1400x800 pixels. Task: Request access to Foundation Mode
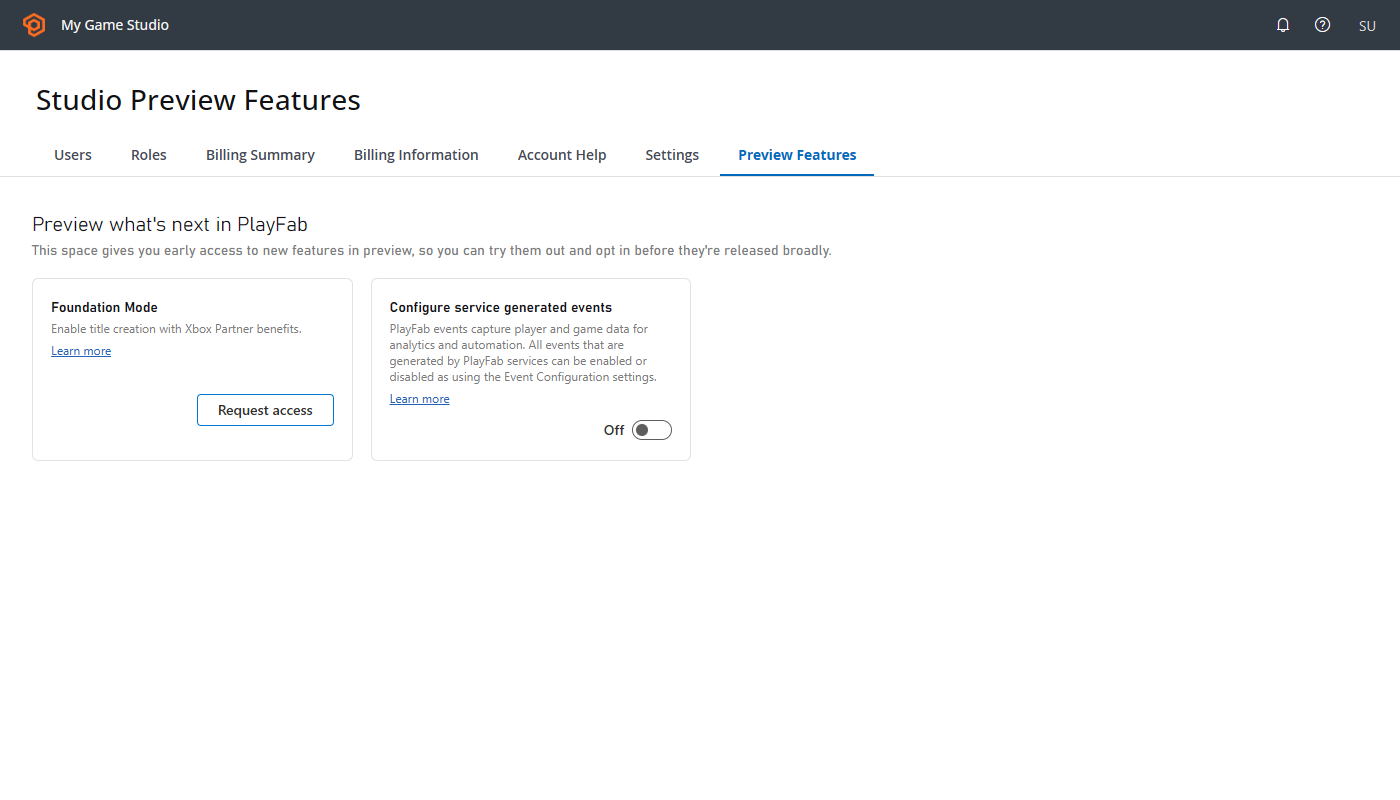[x=265, y=410]
